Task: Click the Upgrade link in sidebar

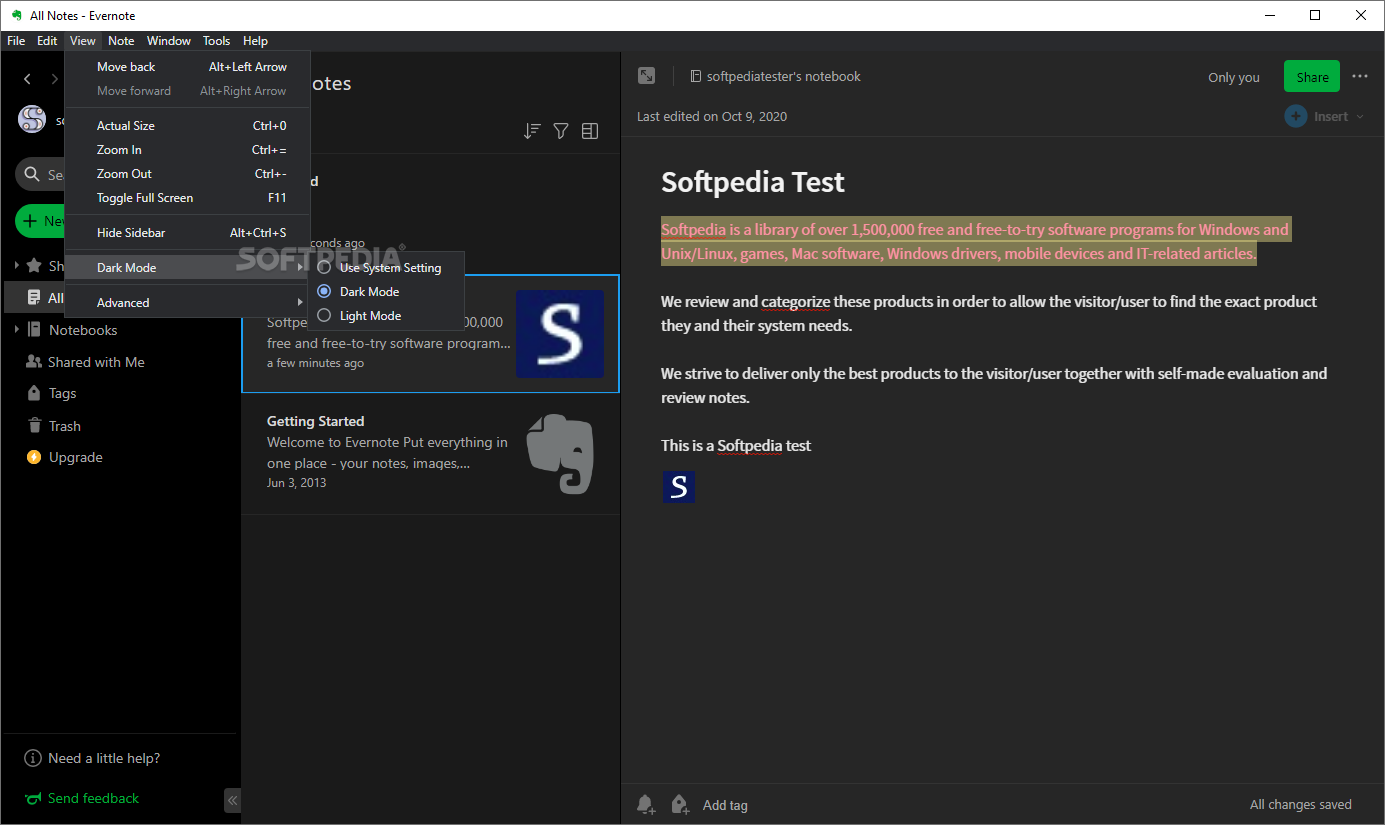Action: click(76, 457)
